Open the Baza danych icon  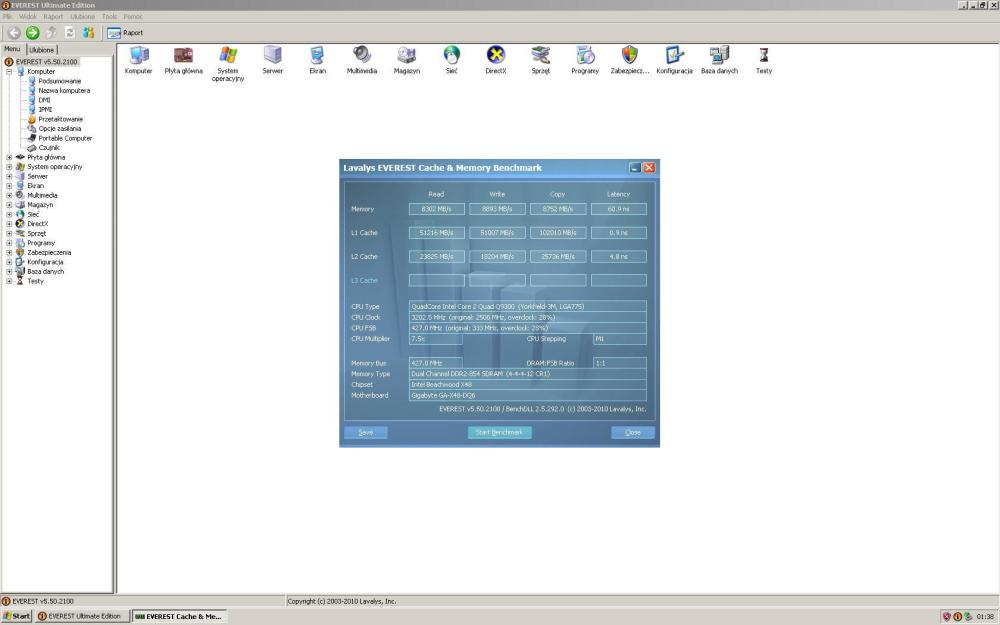point(718,56)
